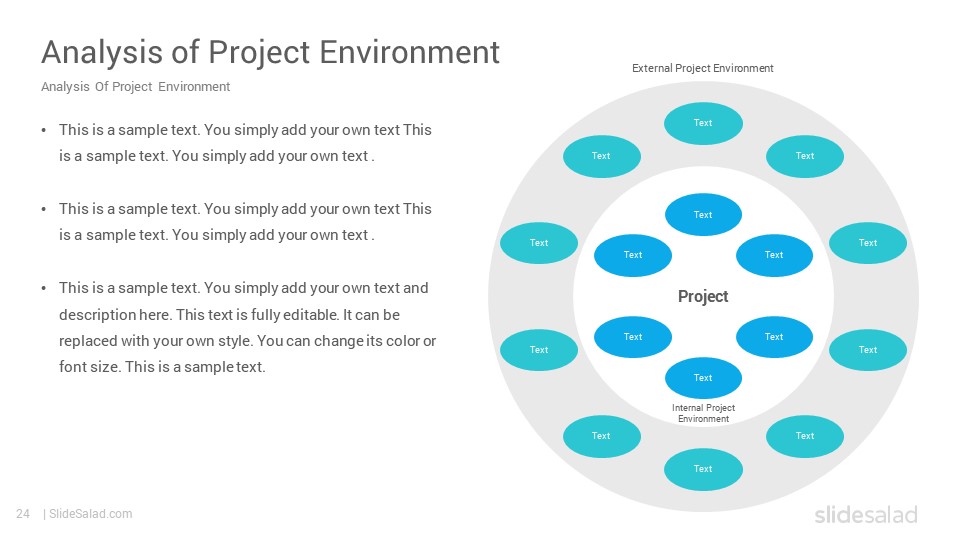The width and height of the screenshot is (960, 540).
Task: Select the upper-right teal oval of outer ring
Action: (x=804, y=156)
